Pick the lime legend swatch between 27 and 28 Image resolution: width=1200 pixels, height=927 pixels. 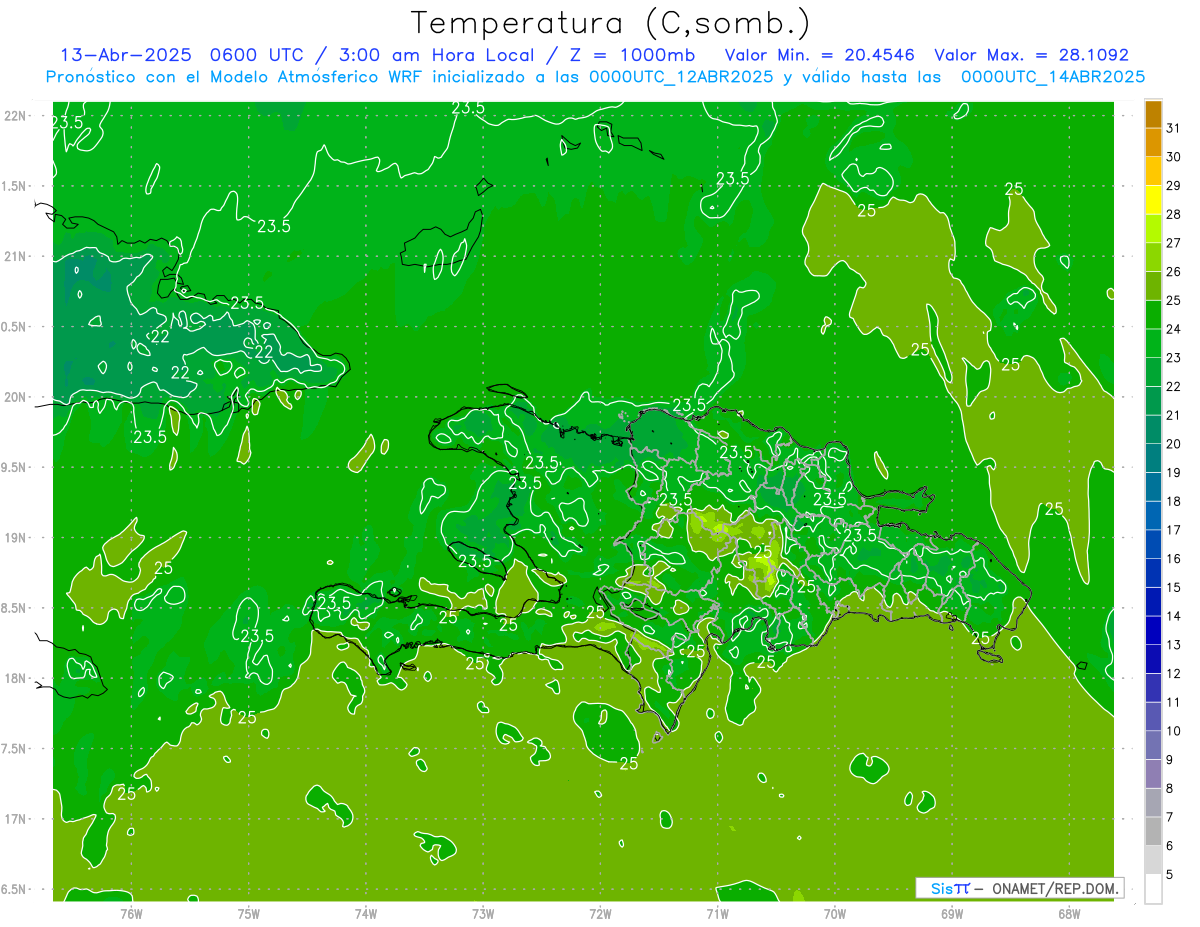coord(1153,229)
